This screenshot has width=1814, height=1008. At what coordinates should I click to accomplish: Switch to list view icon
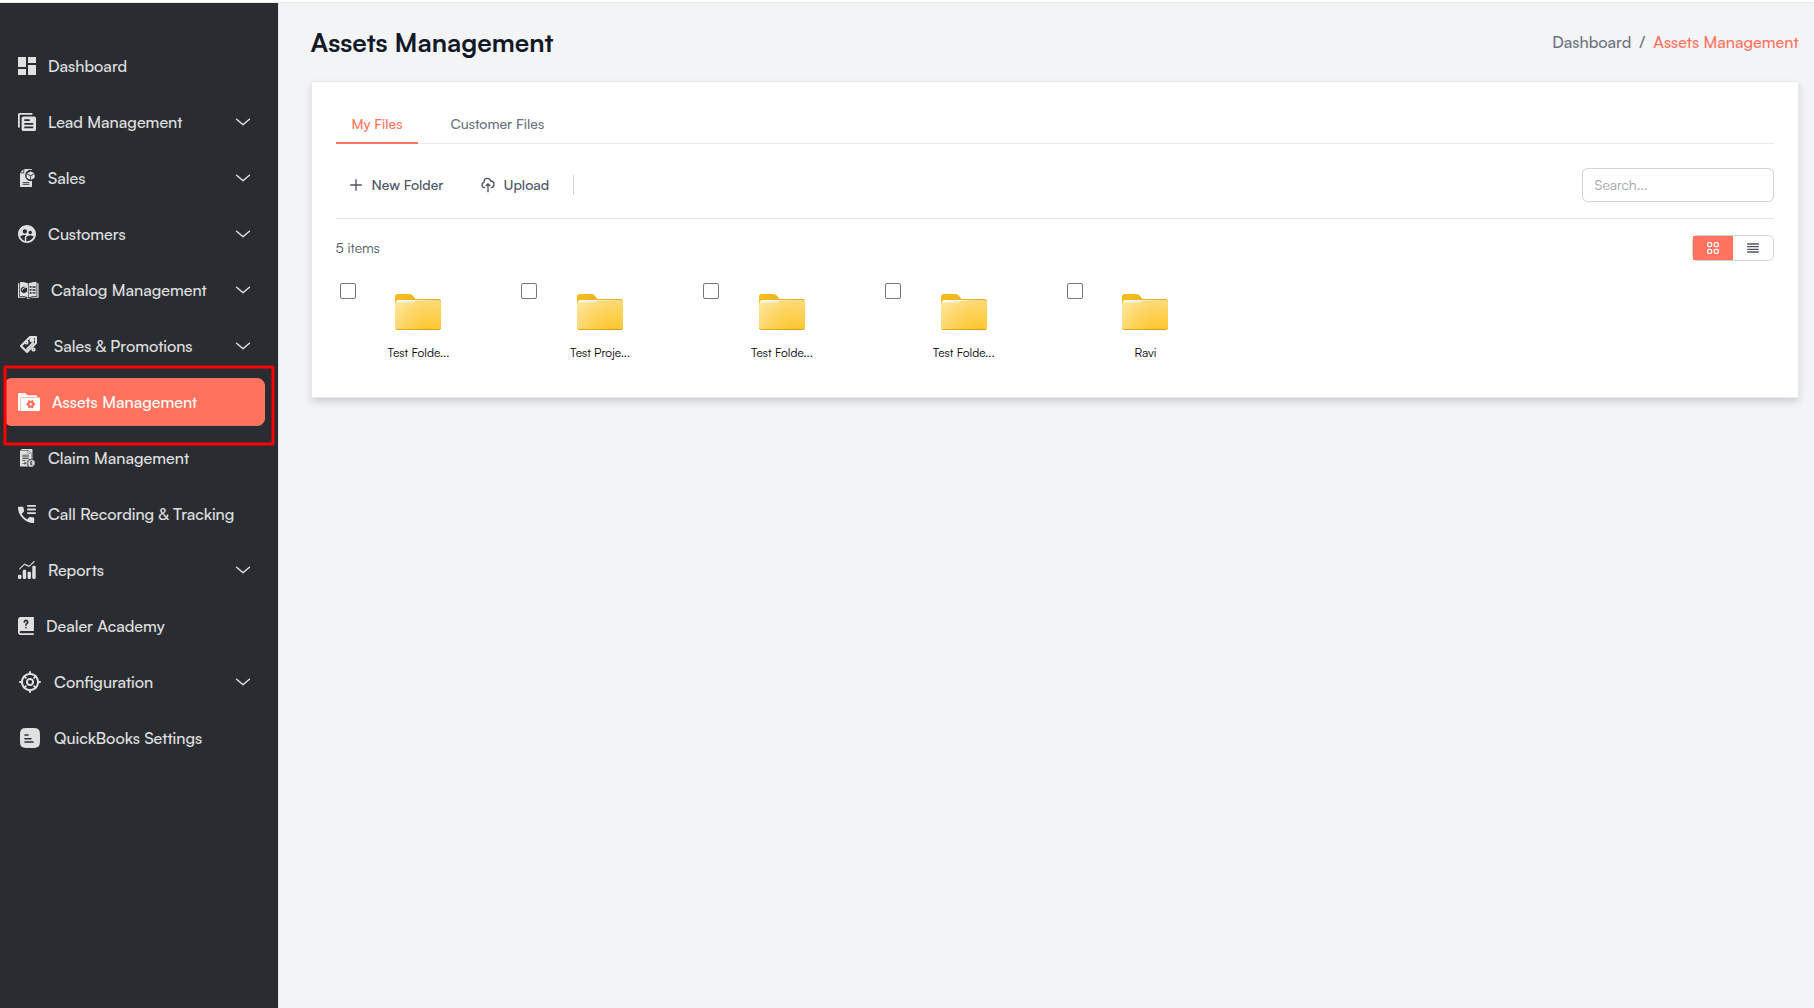1753,248
